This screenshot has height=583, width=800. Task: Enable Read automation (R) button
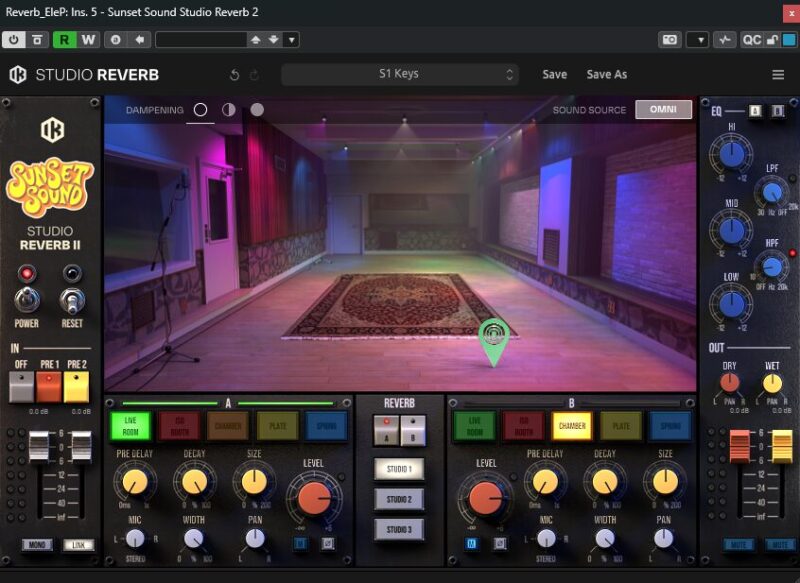[64, 40]
